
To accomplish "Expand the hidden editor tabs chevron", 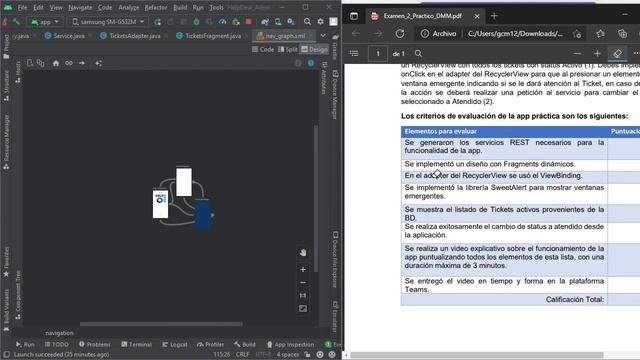I will coord(323,36).
